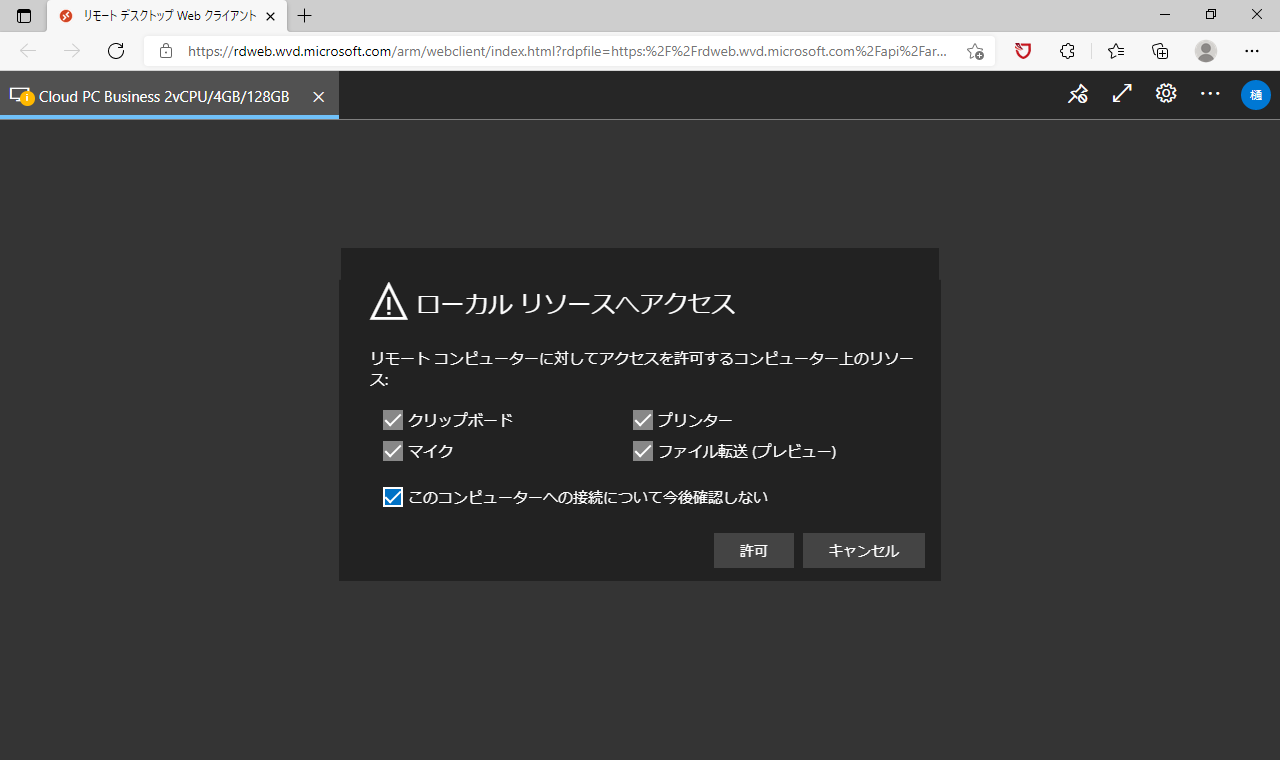Uncheck 今後確認しない checkbox
This screenshot has height=760, width=1280.
(x=393, y=497)
